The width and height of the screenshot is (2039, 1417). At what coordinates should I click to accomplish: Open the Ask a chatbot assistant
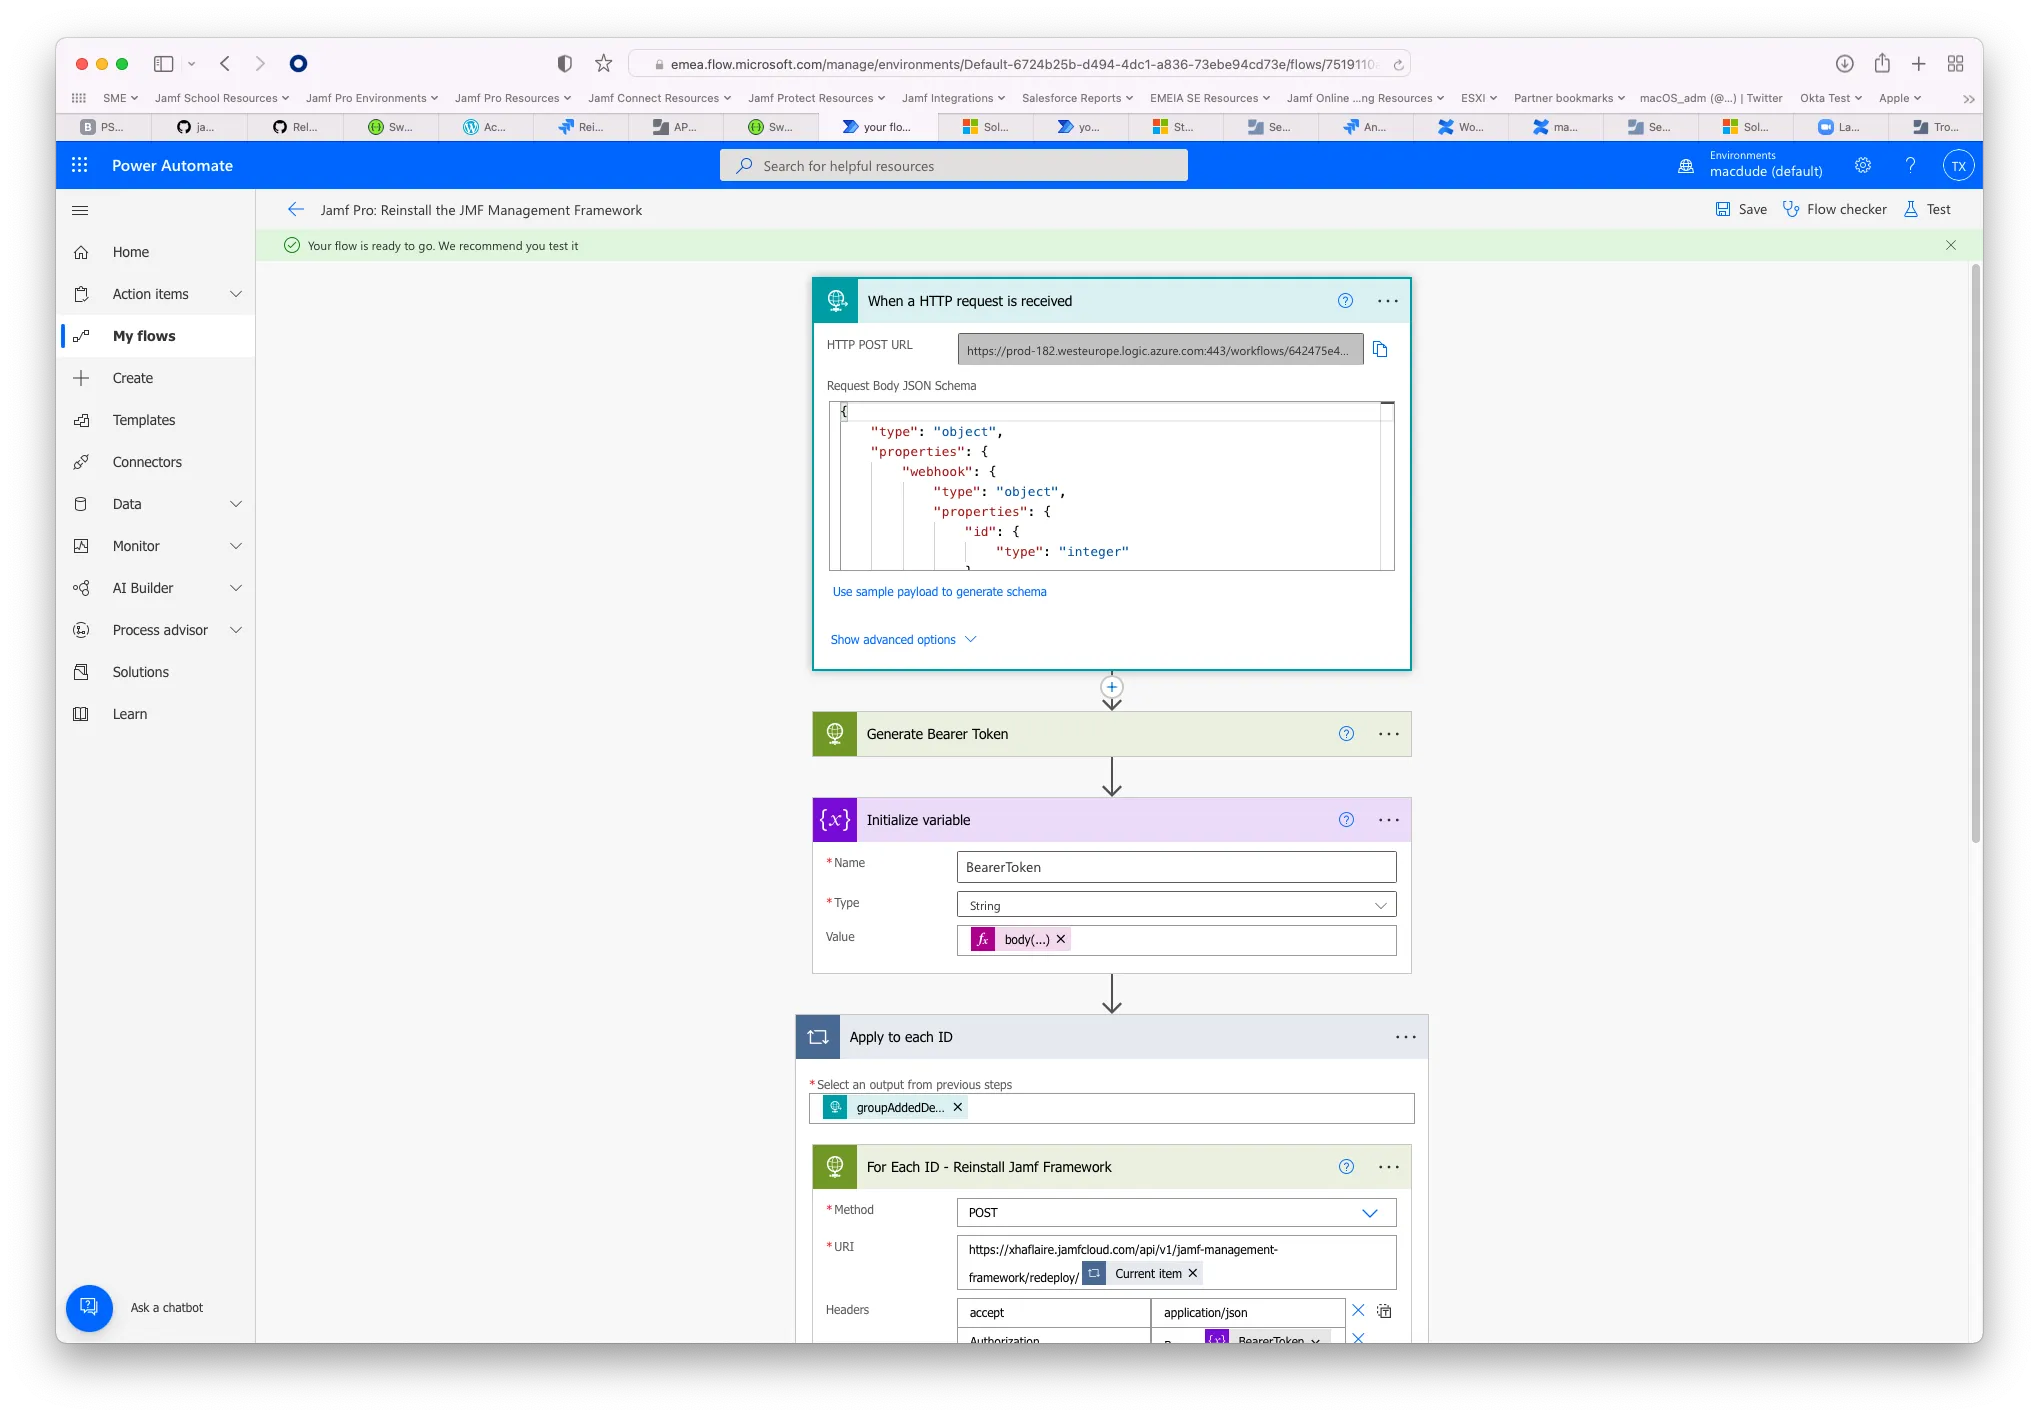click(x=89, y=1307)
